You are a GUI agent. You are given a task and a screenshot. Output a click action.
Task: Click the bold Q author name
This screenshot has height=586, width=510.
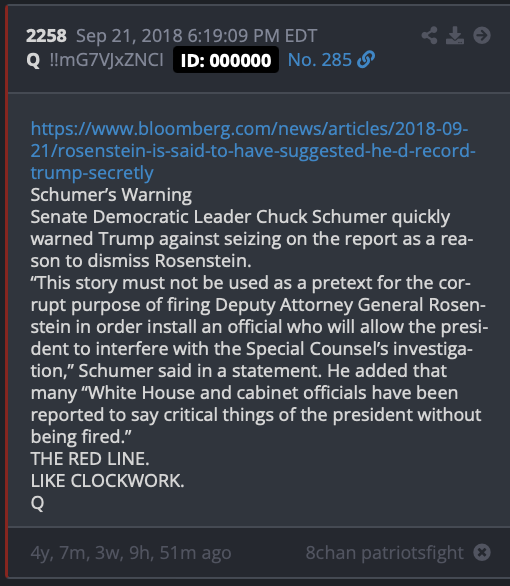pyautogui.click(x=33, y=60)
